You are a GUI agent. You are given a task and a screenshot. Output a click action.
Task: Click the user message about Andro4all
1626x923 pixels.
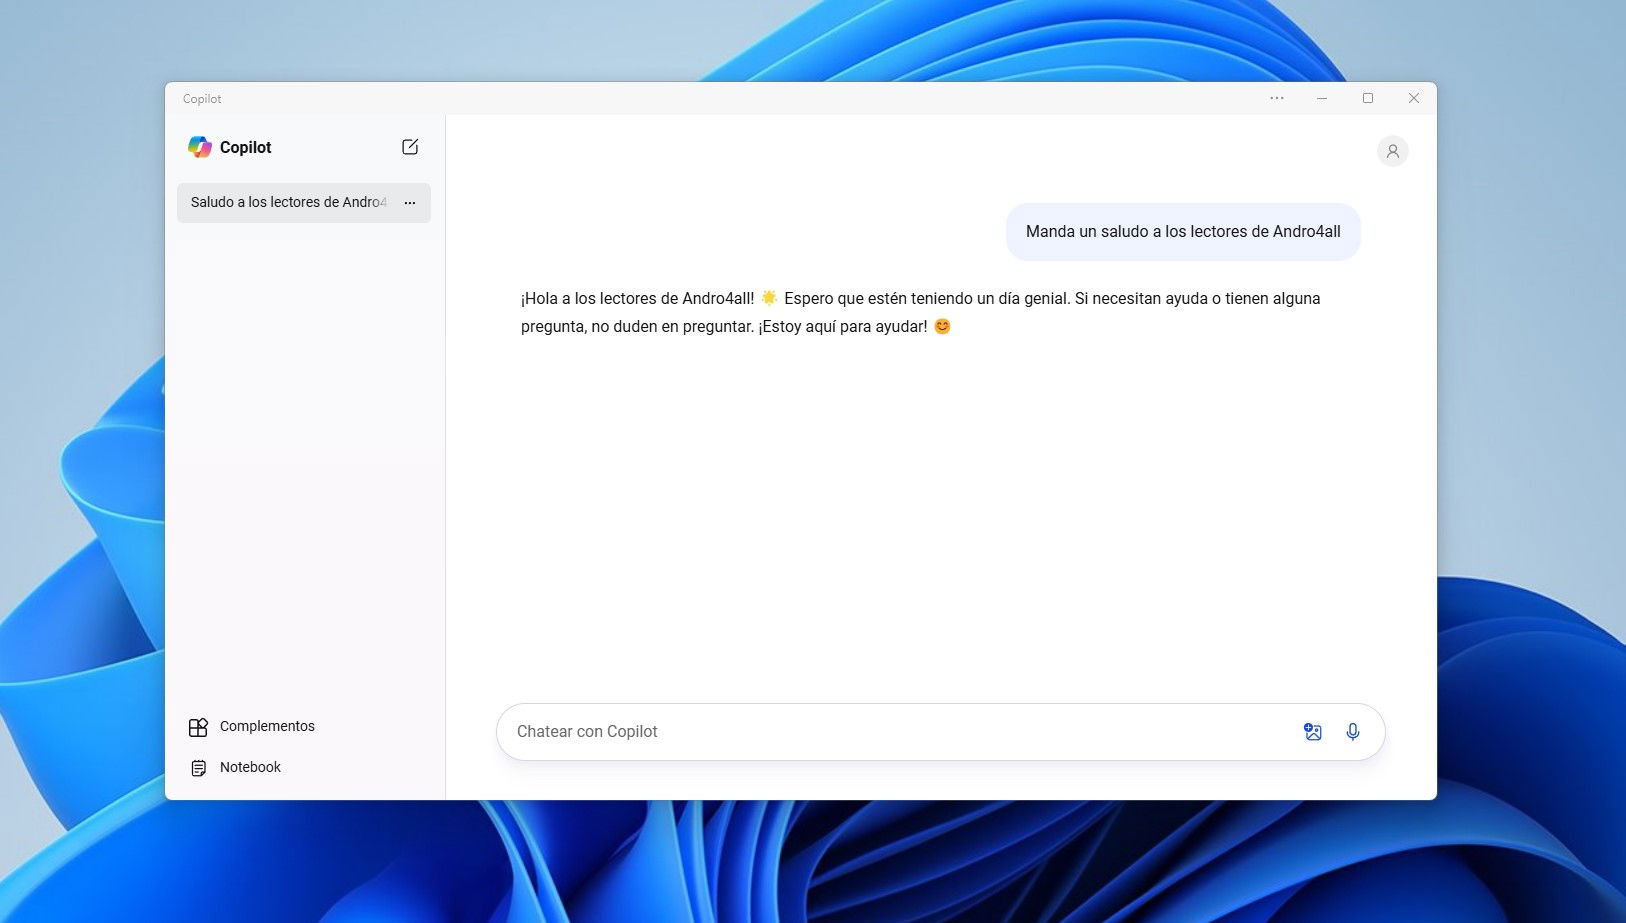tap(1183, 232)
